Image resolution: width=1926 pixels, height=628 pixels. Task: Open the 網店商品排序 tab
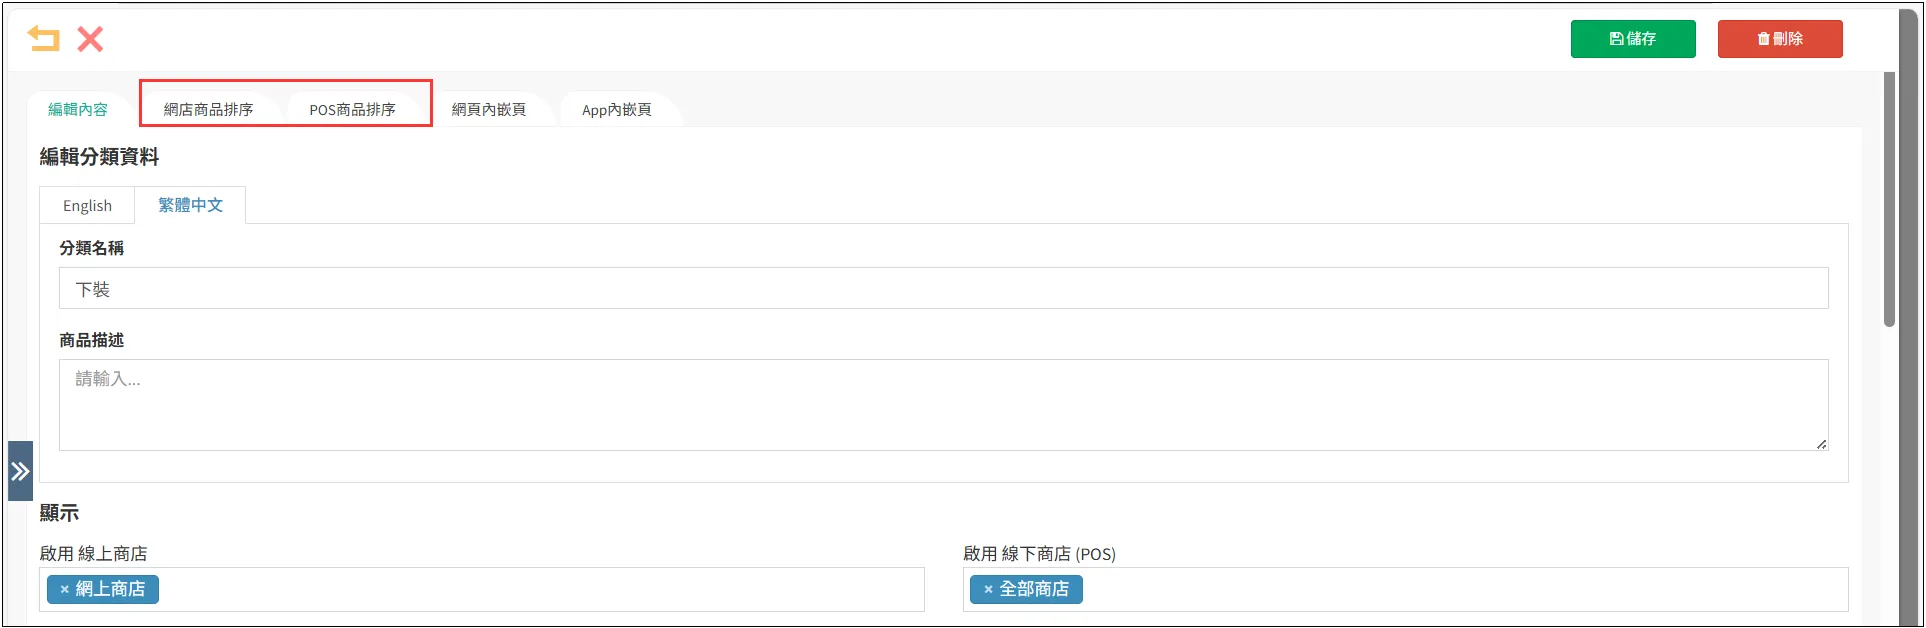(208, 110)
